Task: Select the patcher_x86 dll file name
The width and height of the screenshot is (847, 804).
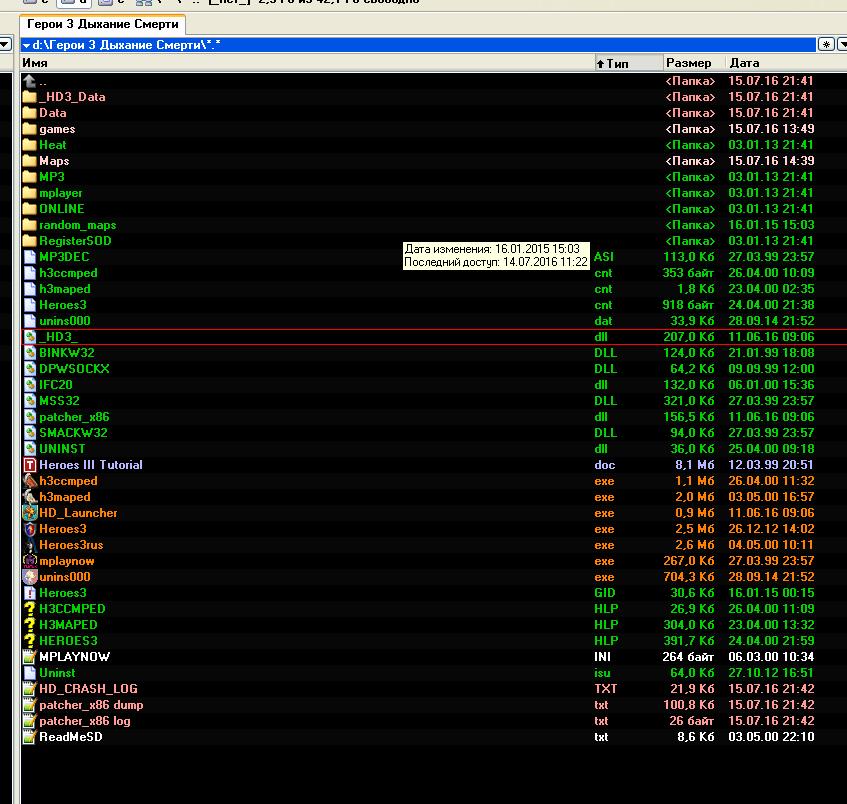Action: pos(74,417)
